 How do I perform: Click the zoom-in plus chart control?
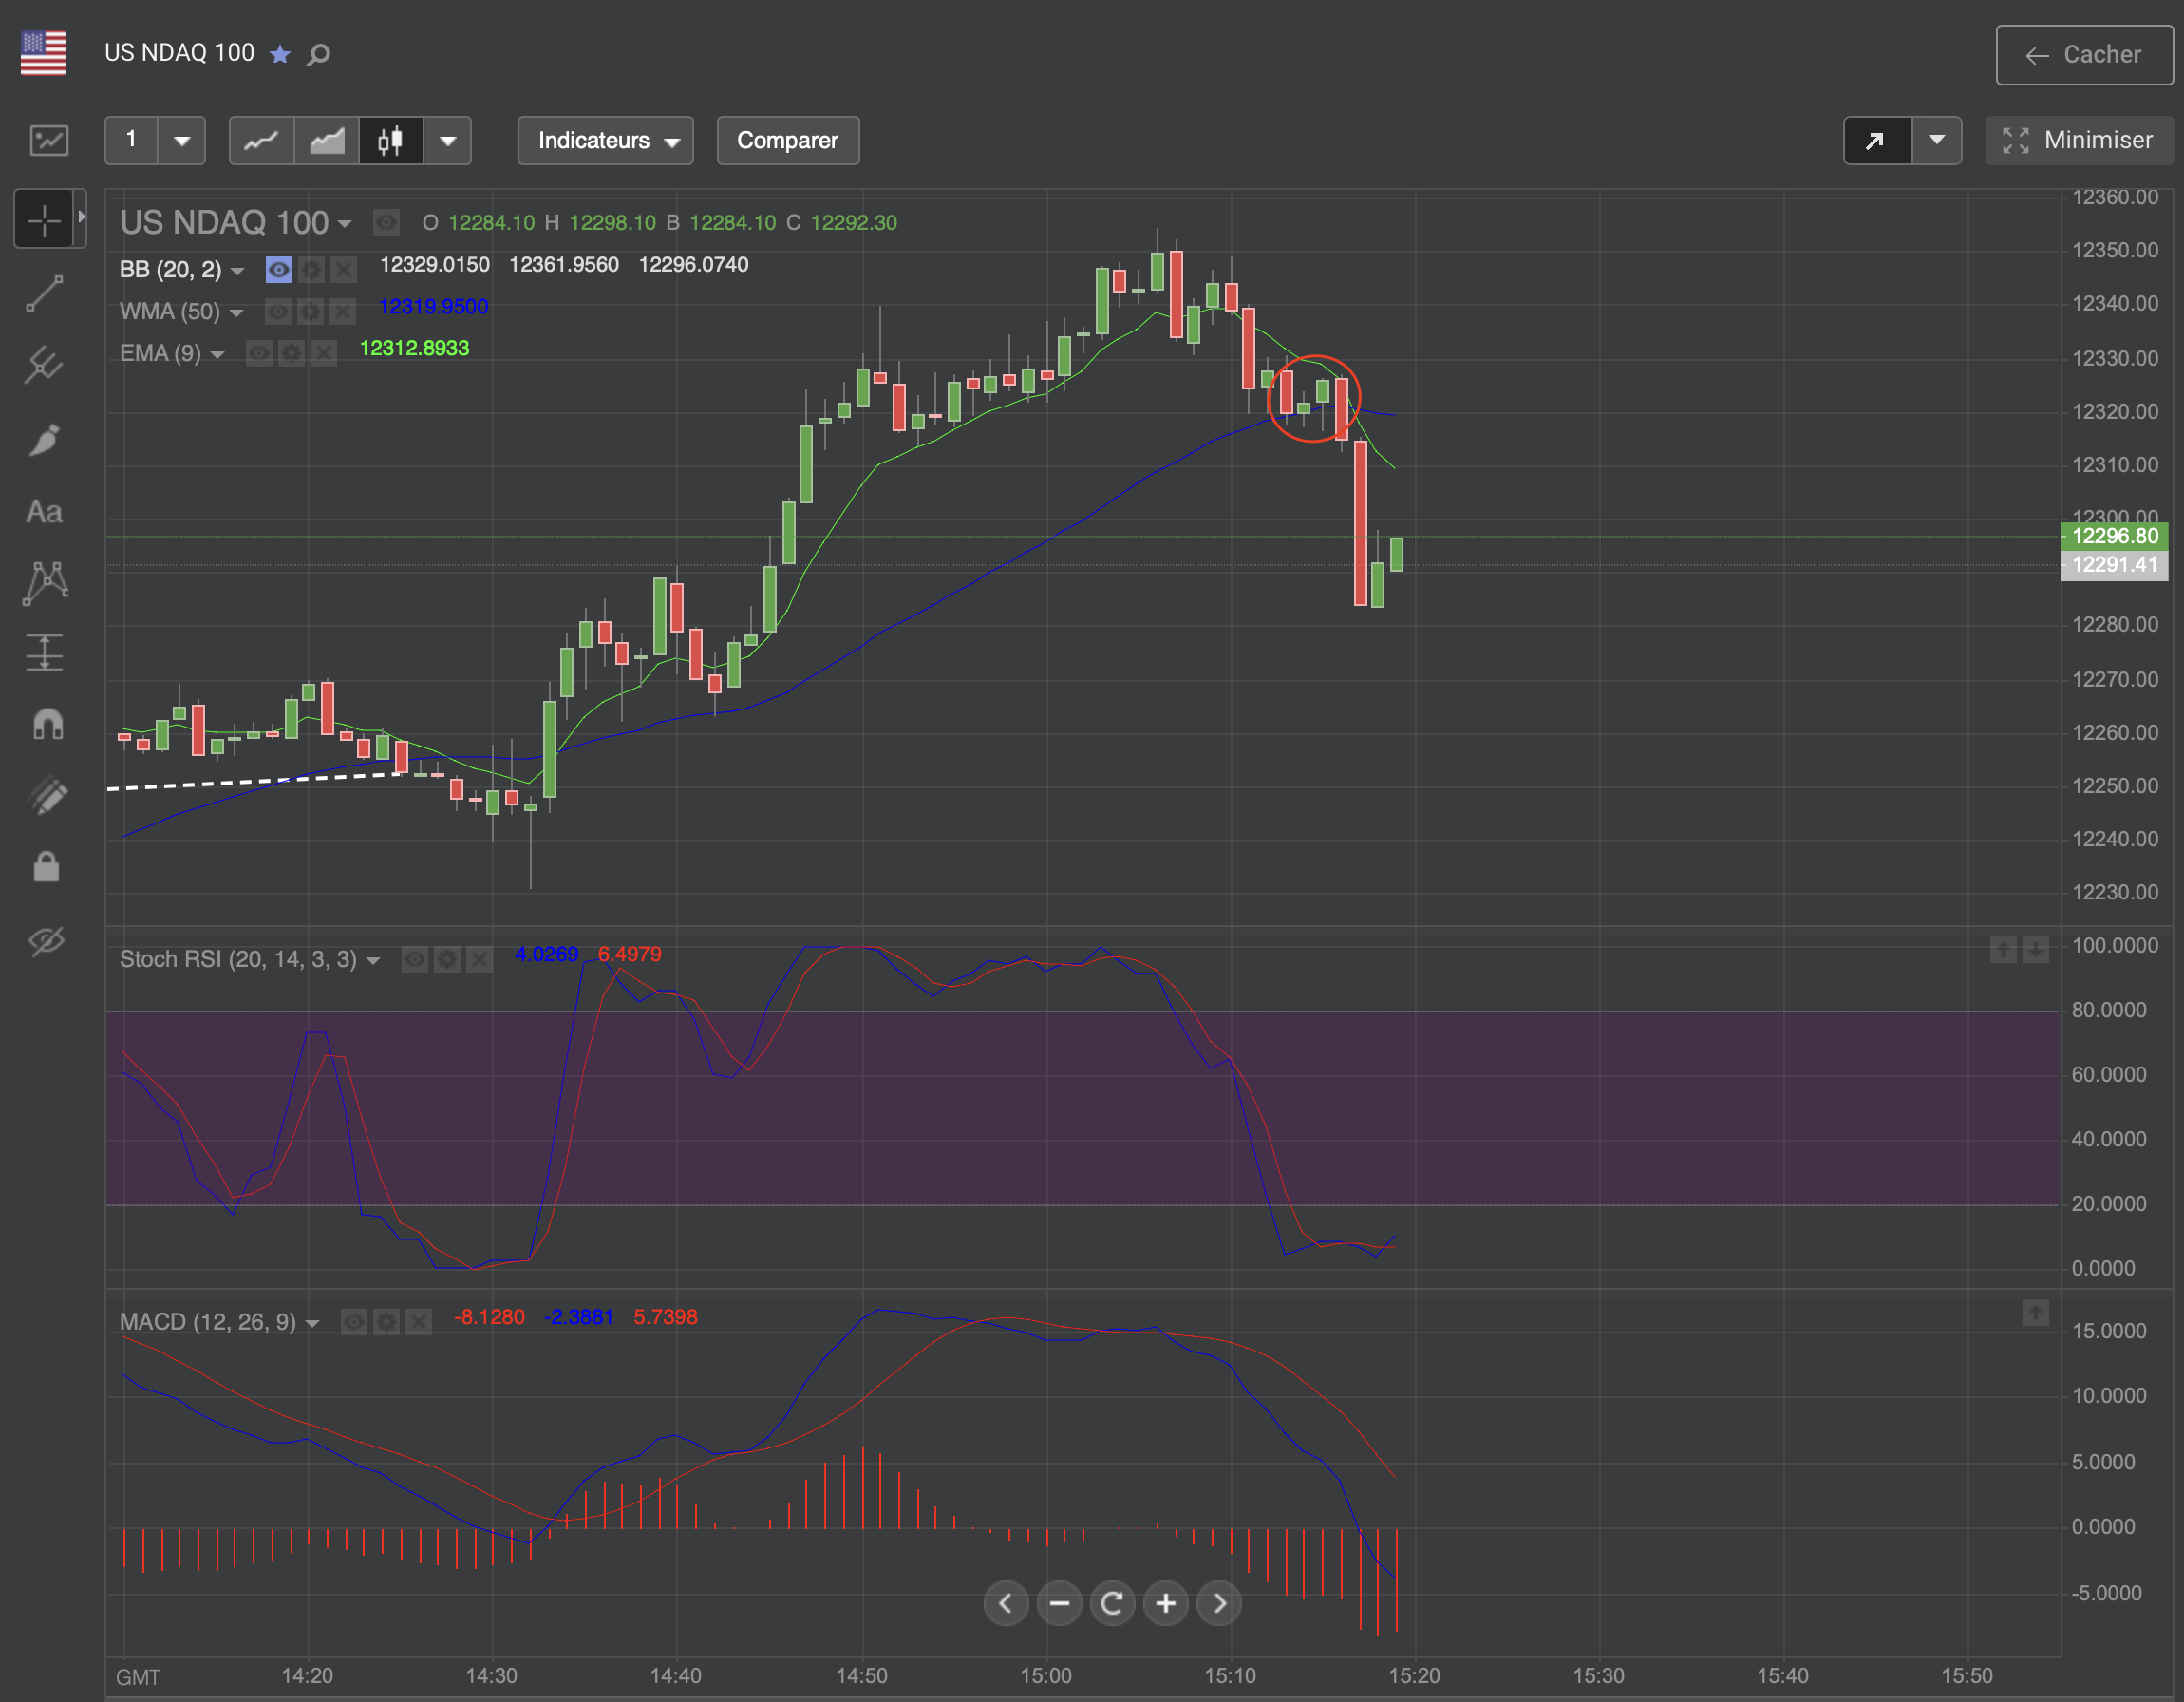pos(1166,1604)
